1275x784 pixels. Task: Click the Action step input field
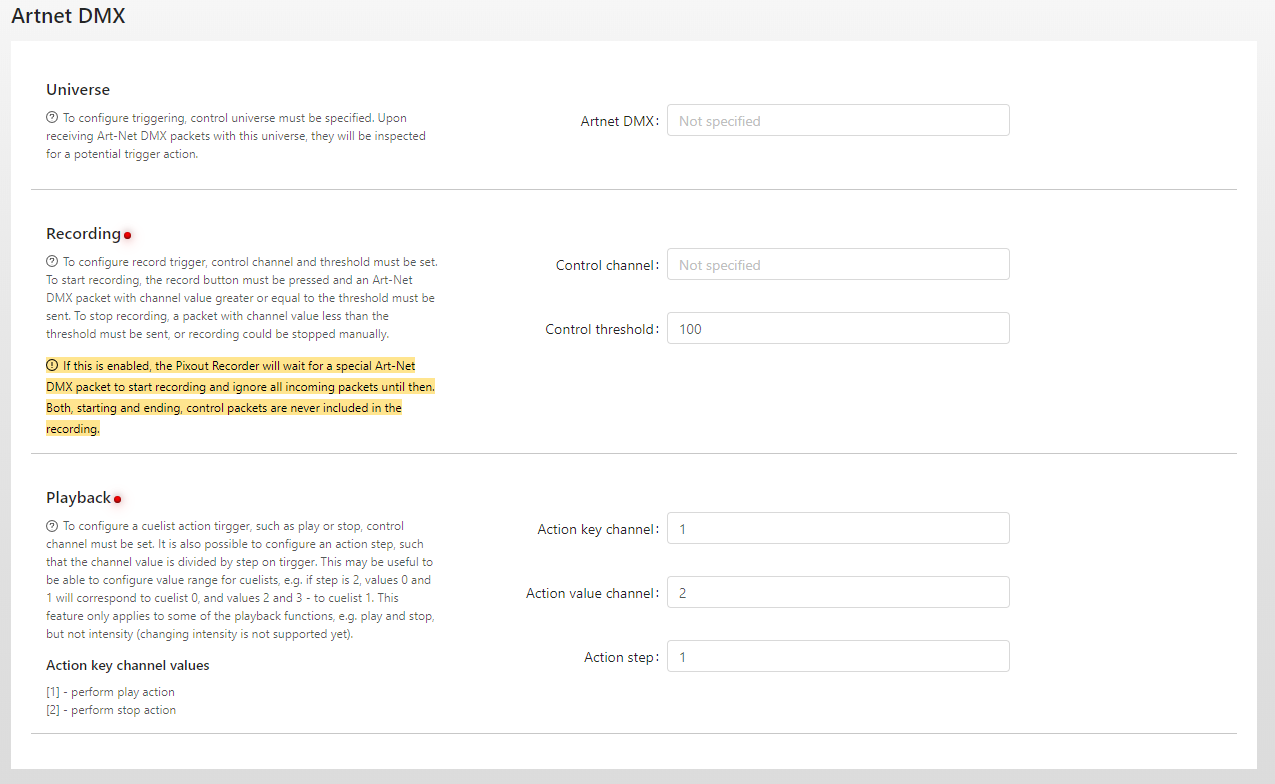point(837,657)
